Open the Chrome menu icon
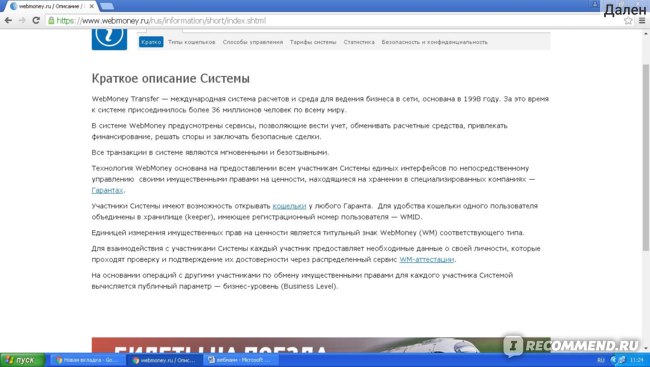 click(x=642, y=21)
